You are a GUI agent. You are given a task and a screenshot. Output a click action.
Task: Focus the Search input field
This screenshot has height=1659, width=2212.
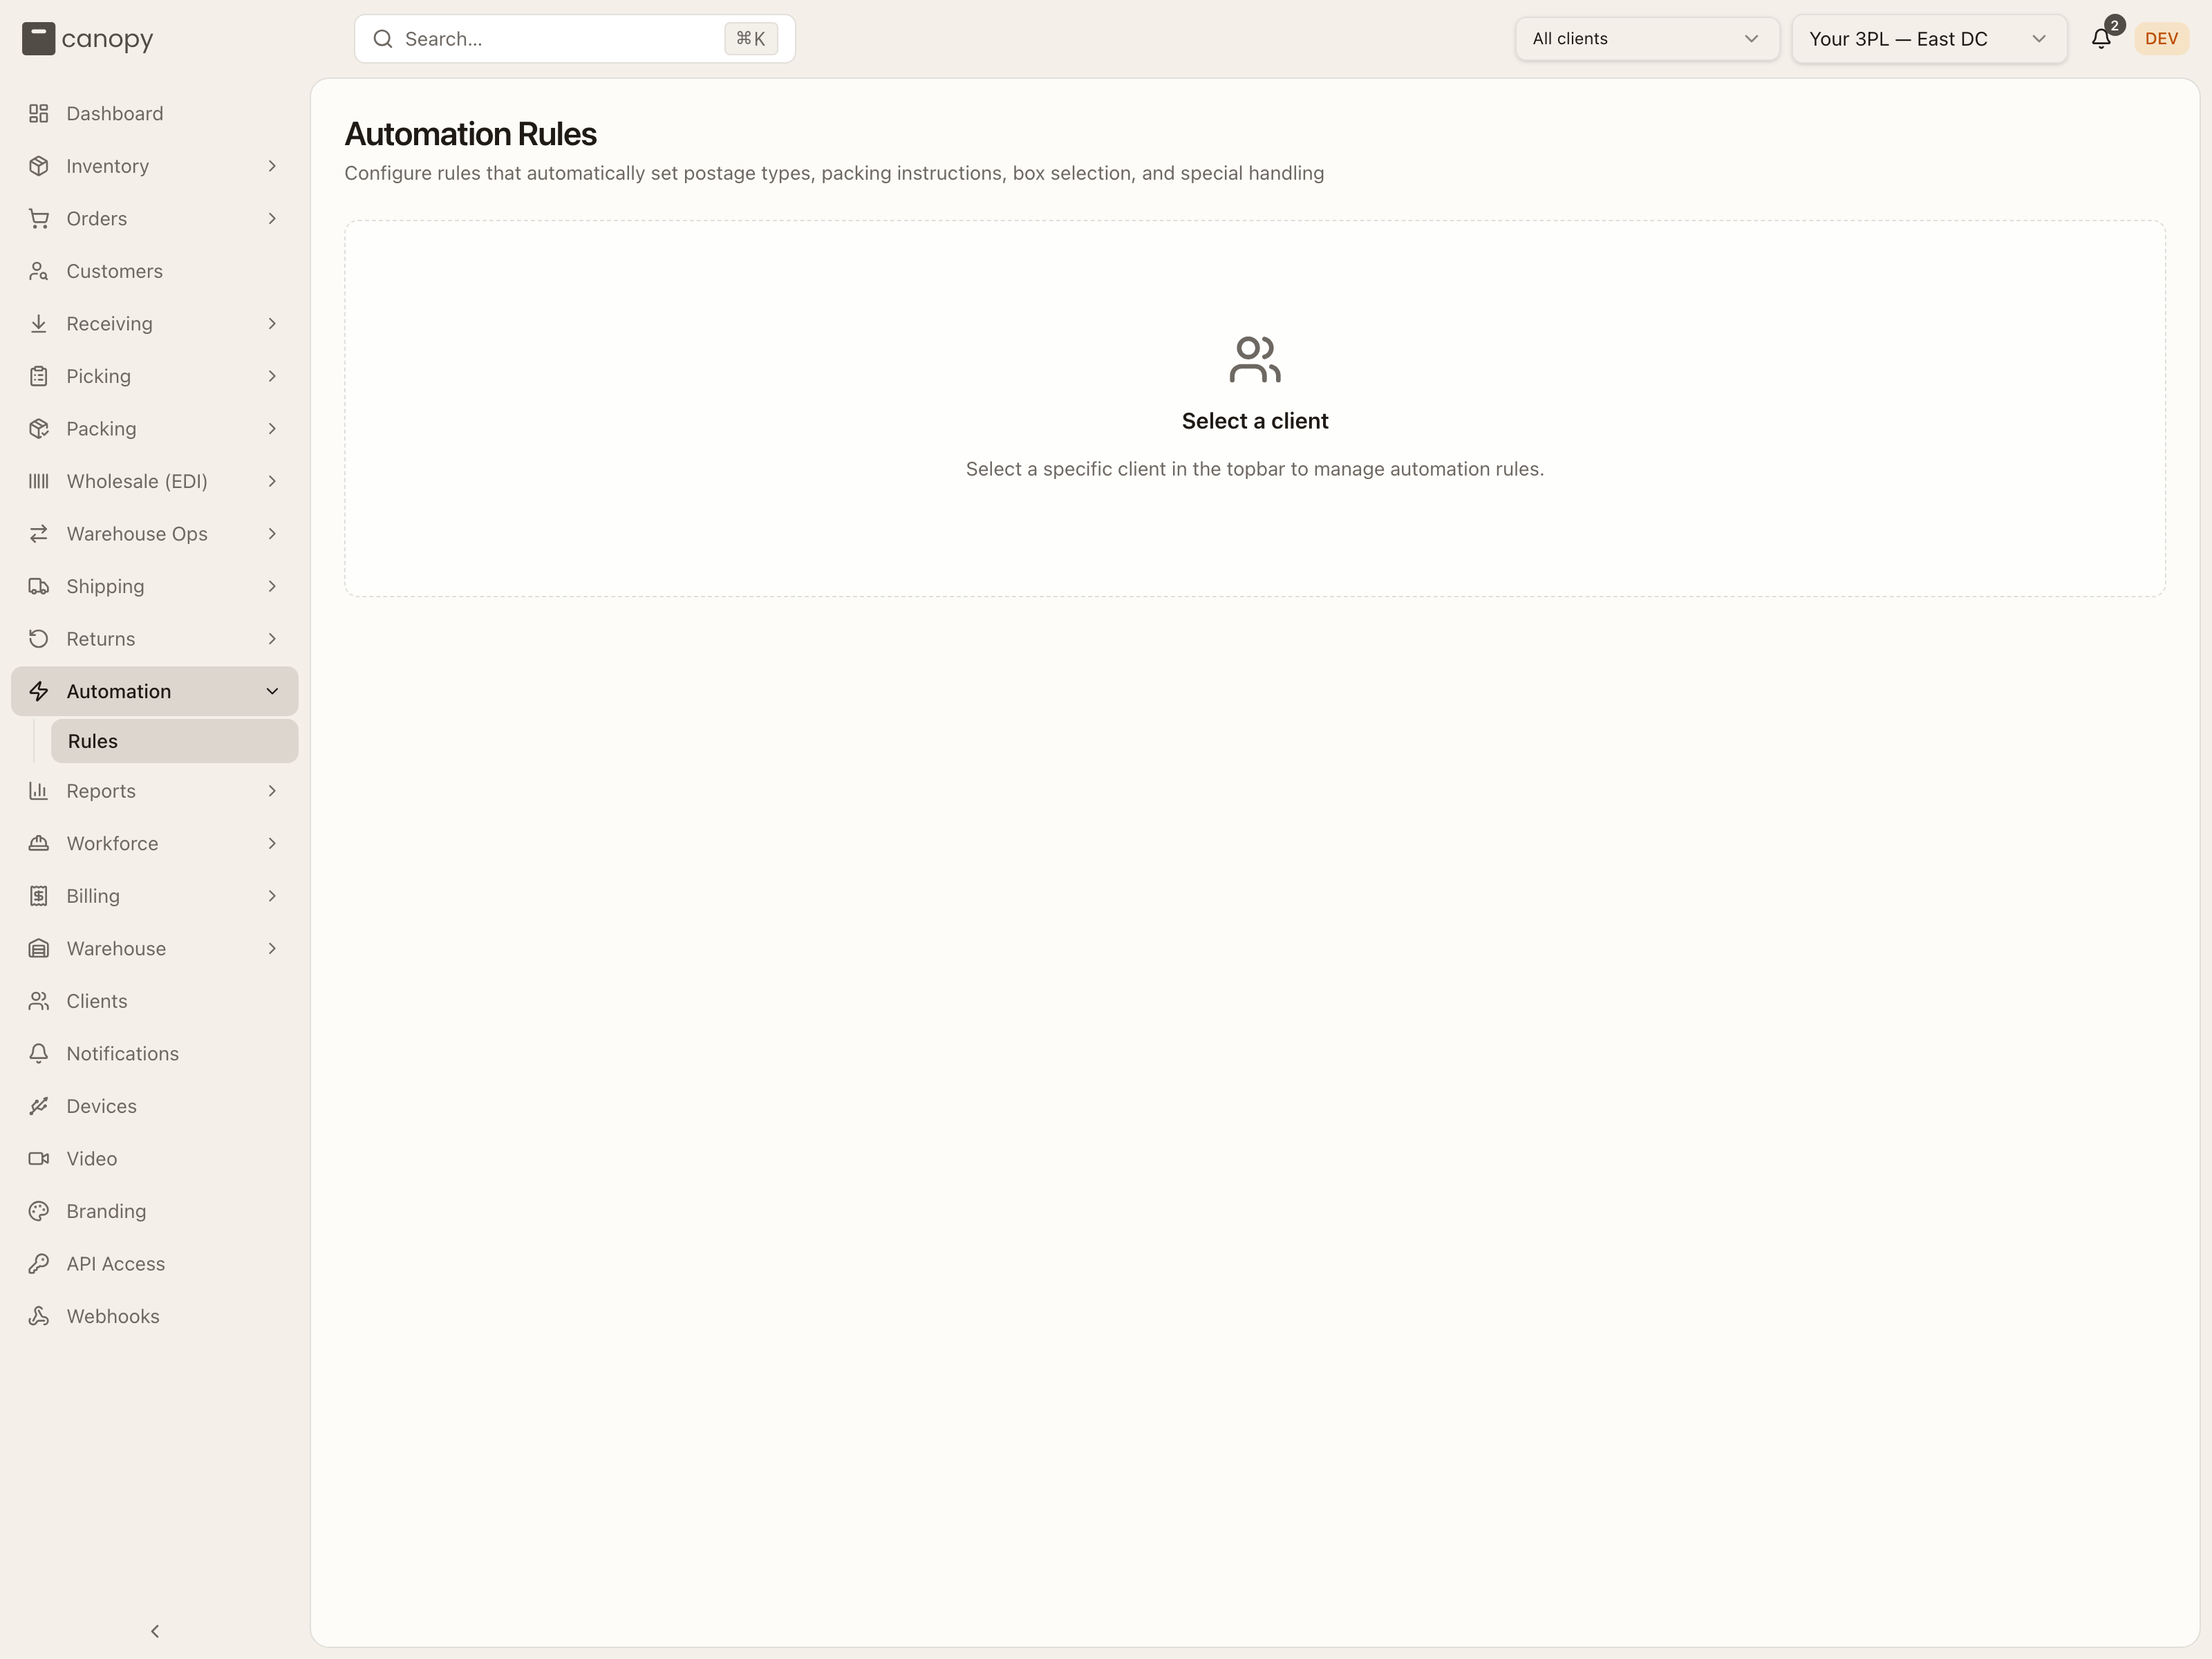(x=575, y=39)
